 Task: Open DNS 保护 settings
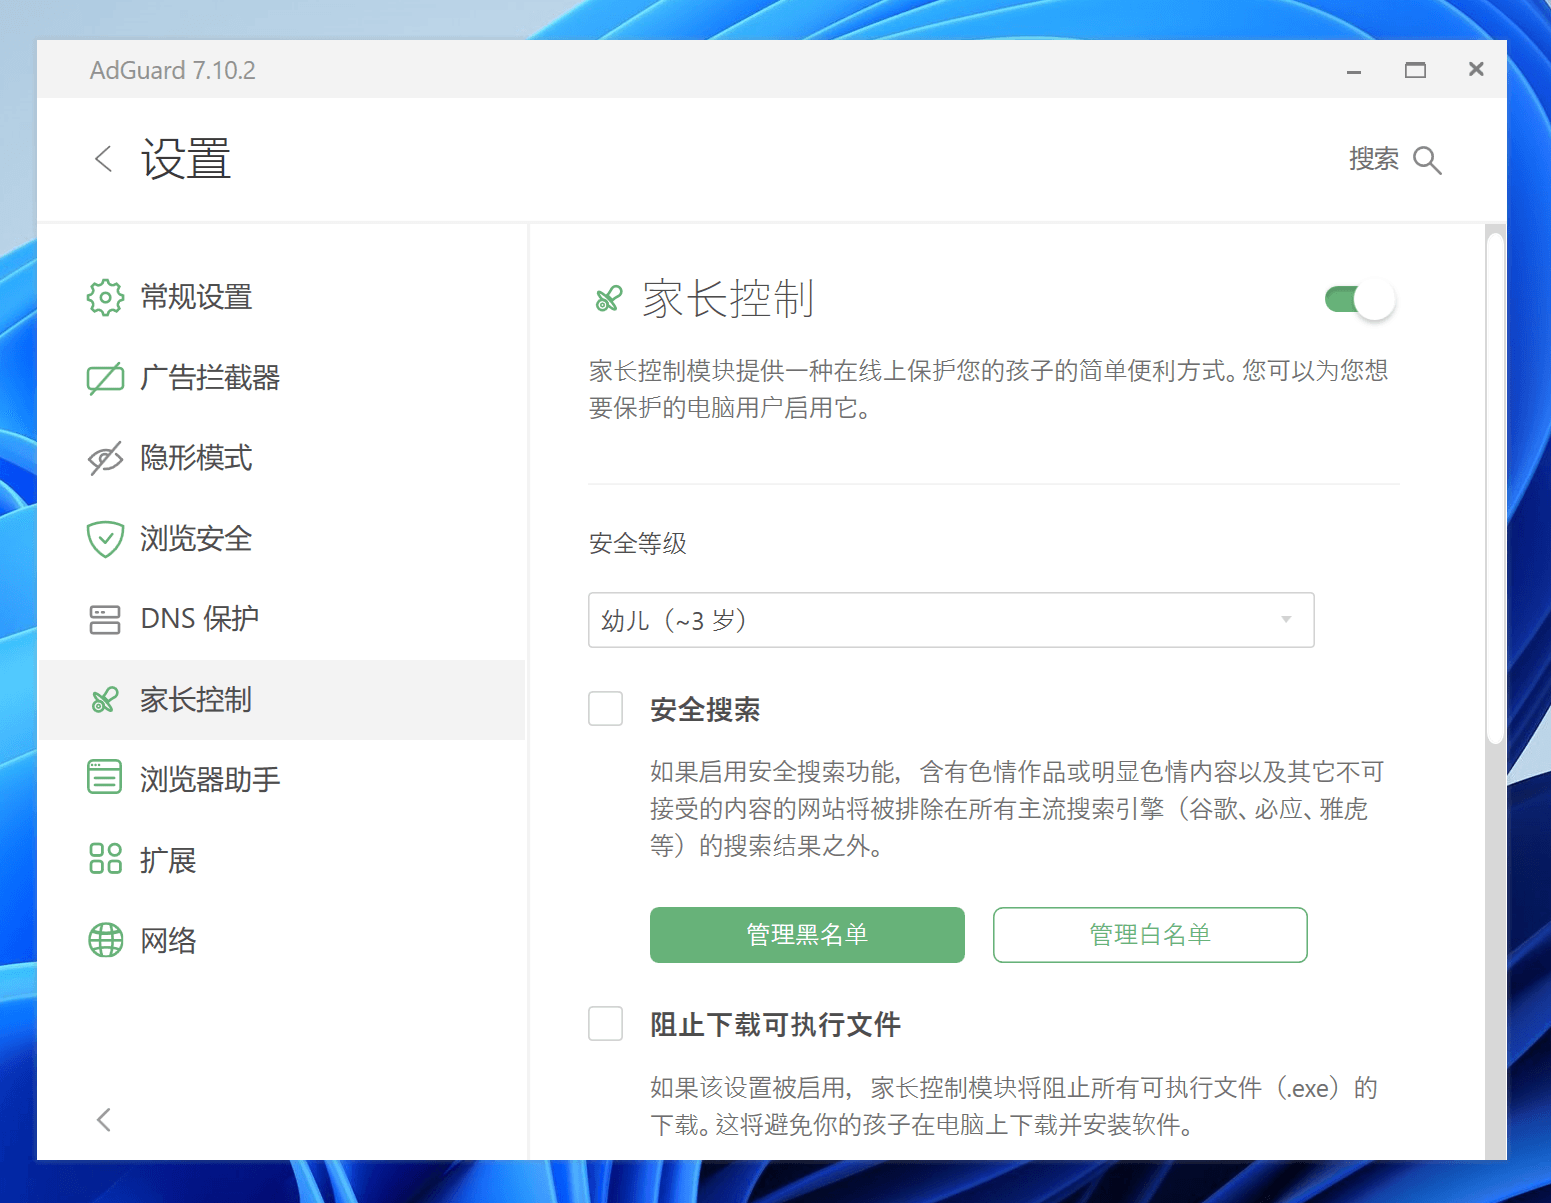pyautogui.click(x=104, y=619)
